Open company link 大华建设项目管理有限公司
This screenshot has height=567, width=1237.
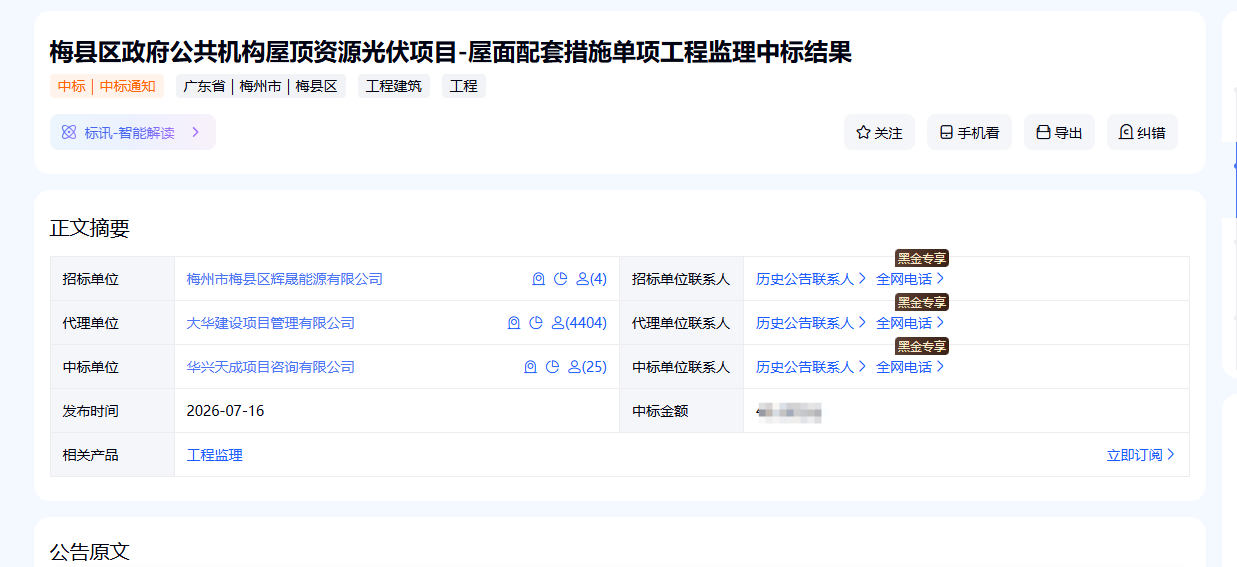271,323
